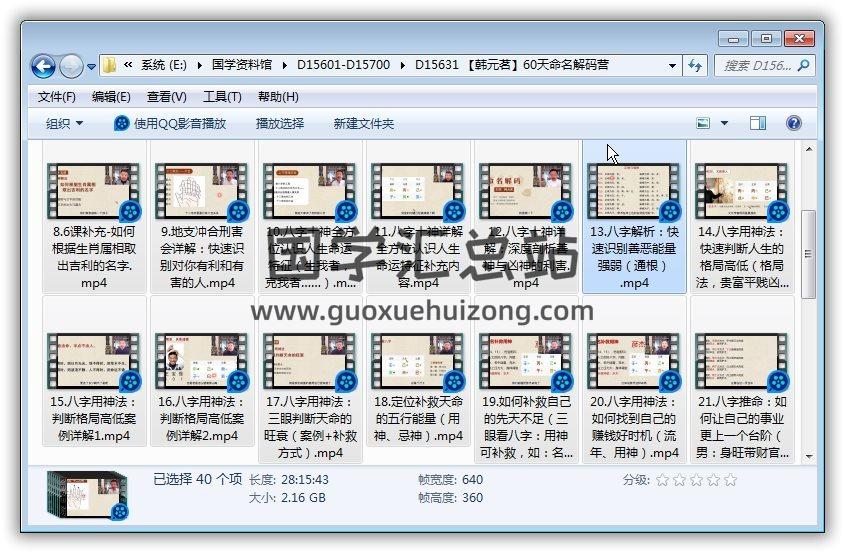This screenshot has width=845, height=553.
Task: Rate five stars in 分级 rating
Action: coord(731,480)
